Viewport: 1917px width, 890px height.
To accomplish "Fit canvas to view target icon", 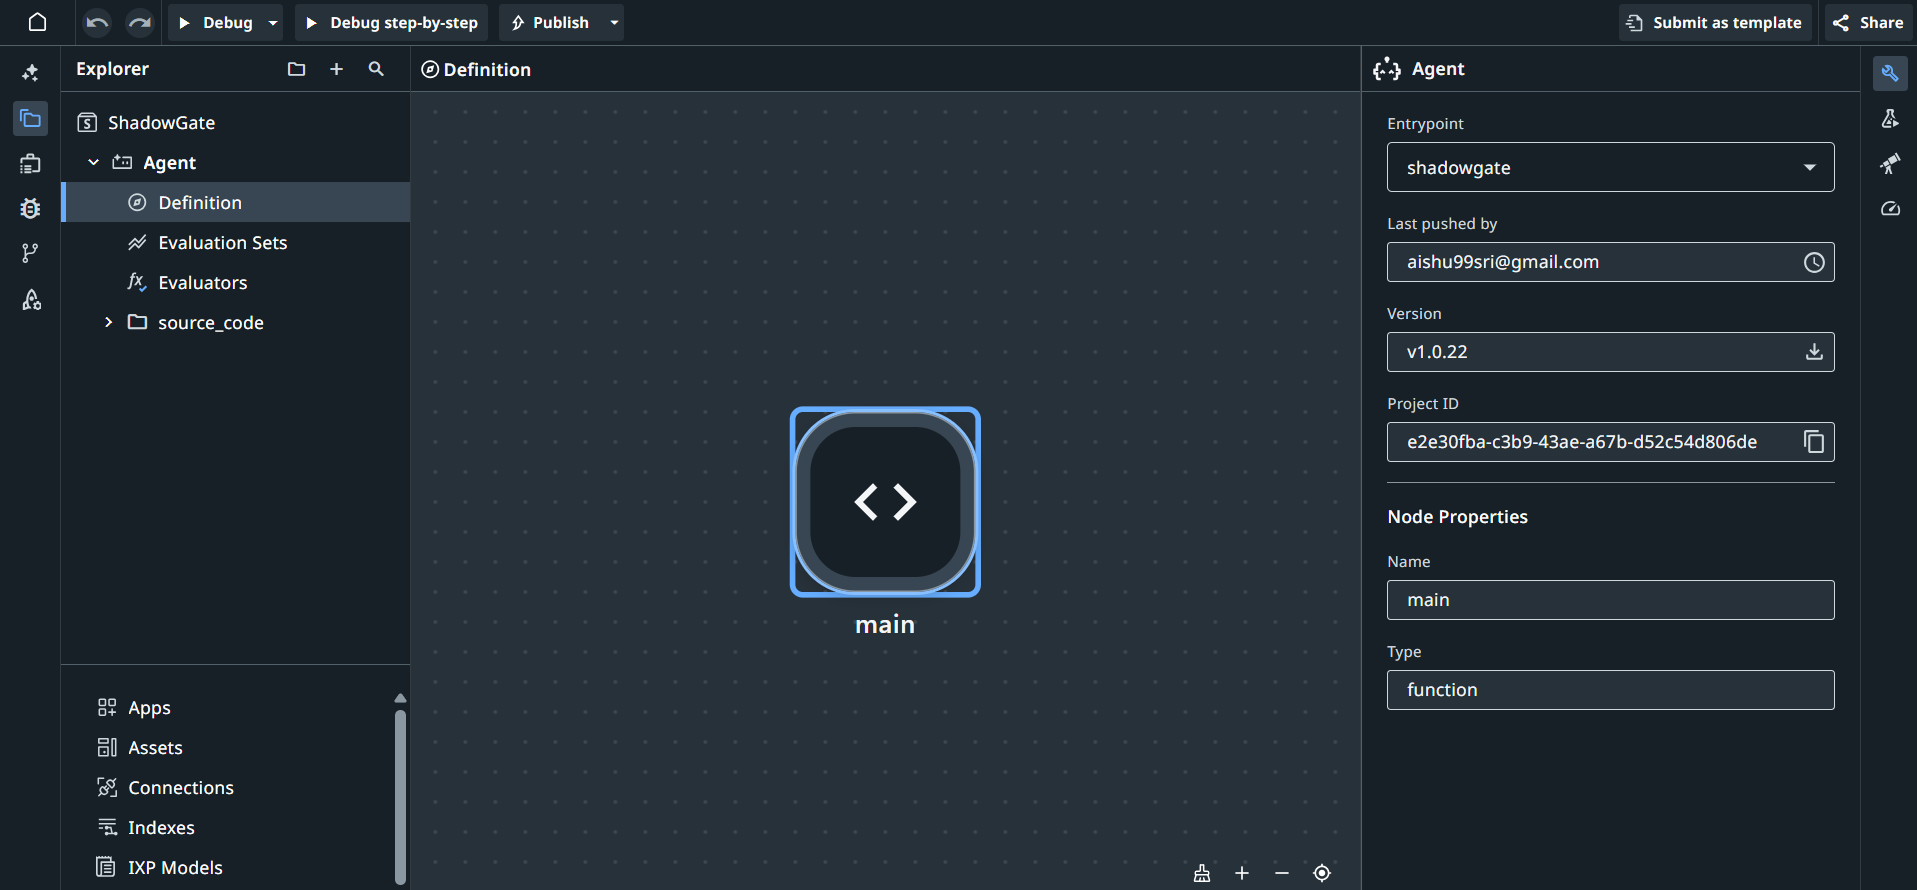I will (1322, 873).
